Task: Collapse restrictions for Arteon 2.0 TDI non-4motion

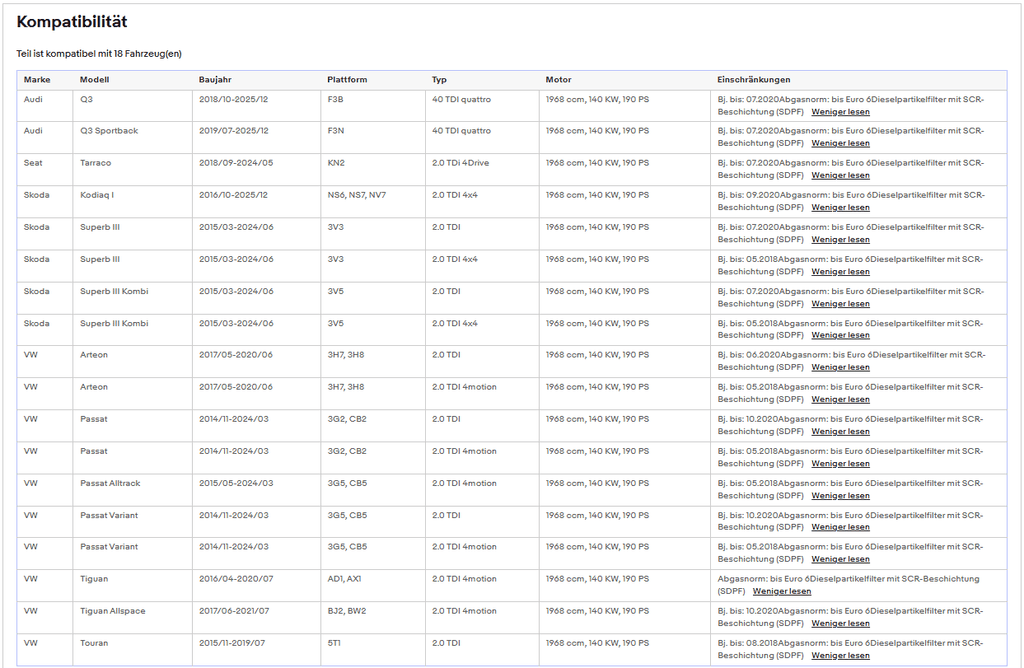Action: pyautogui.click(x=840, y=367)
